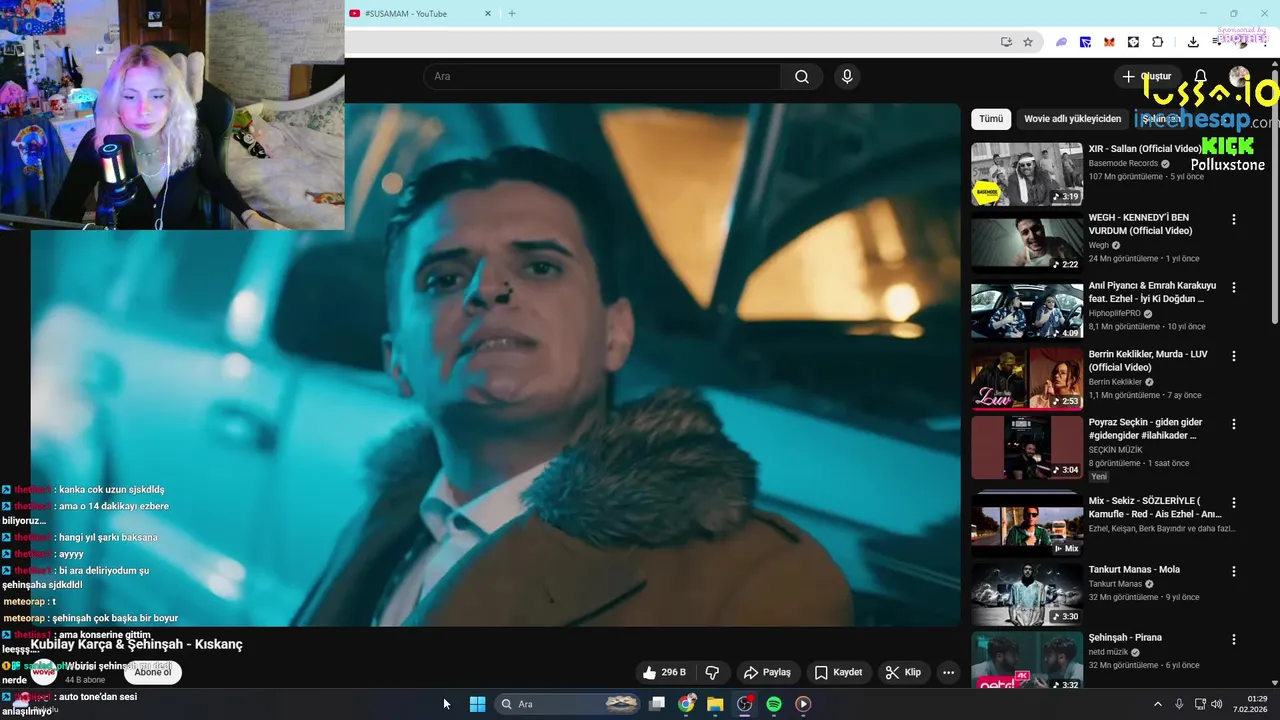This screenshot has height=720, width=1280.
Task: Open the YouTube account avatar menu
Action: click(x=1239, y=77)
